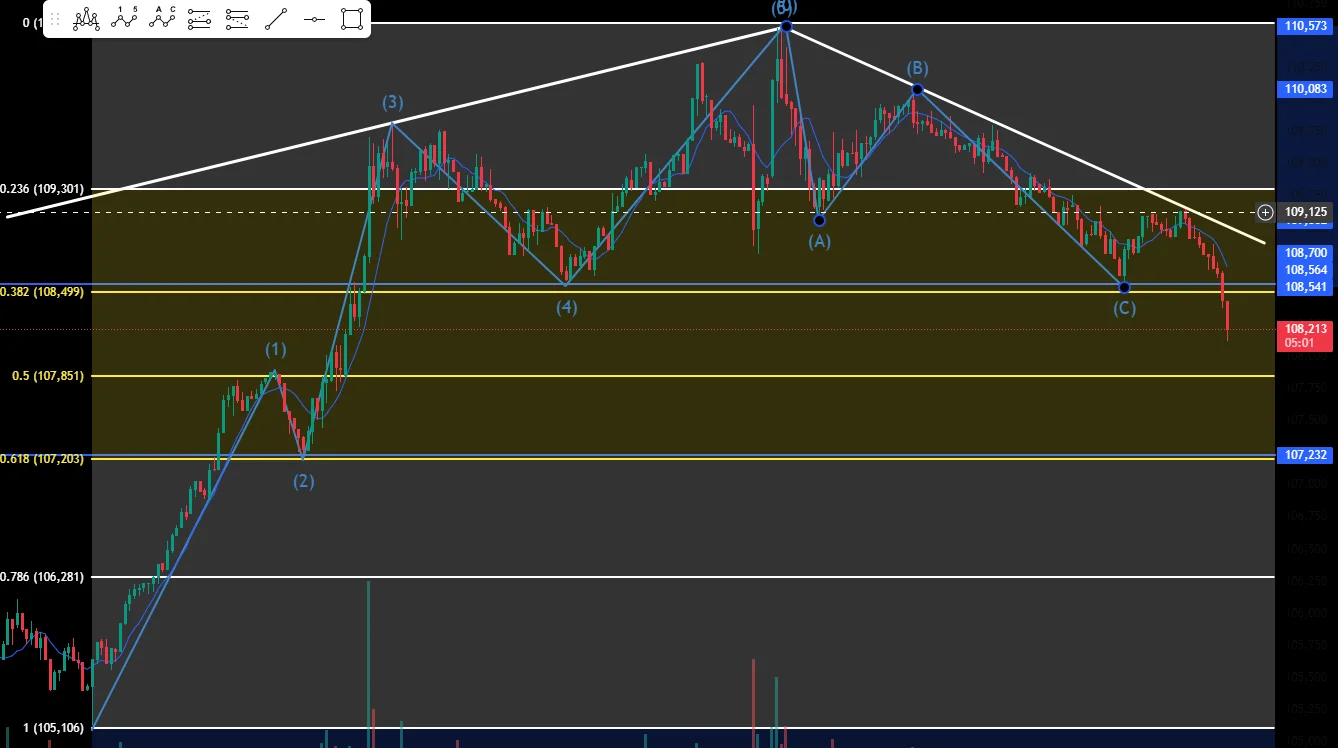Select the Trend Line drawing tool
The image size is (1338, 748).
click(x=276, y=19)
